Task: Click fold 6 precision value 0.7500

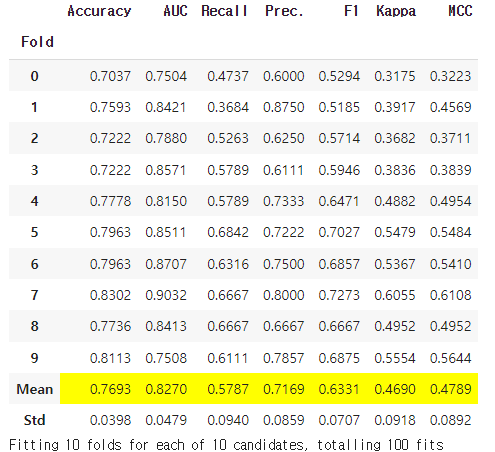Action: click(x=284, y=264)
